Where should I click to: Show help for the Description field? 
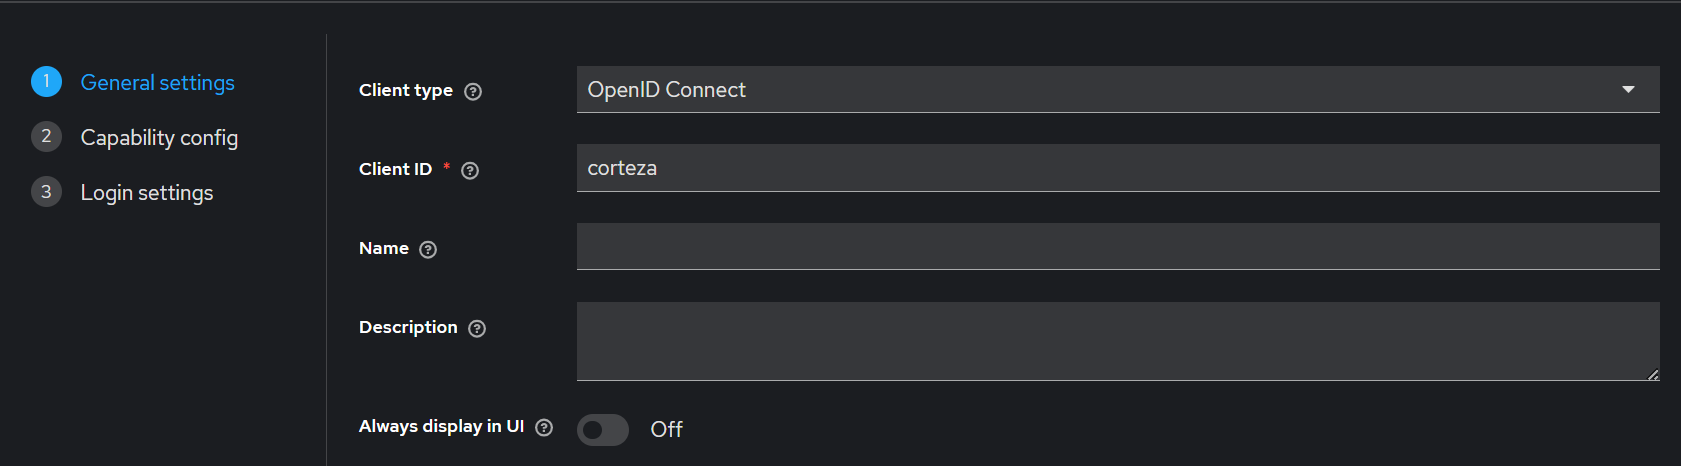pos(477,328)
